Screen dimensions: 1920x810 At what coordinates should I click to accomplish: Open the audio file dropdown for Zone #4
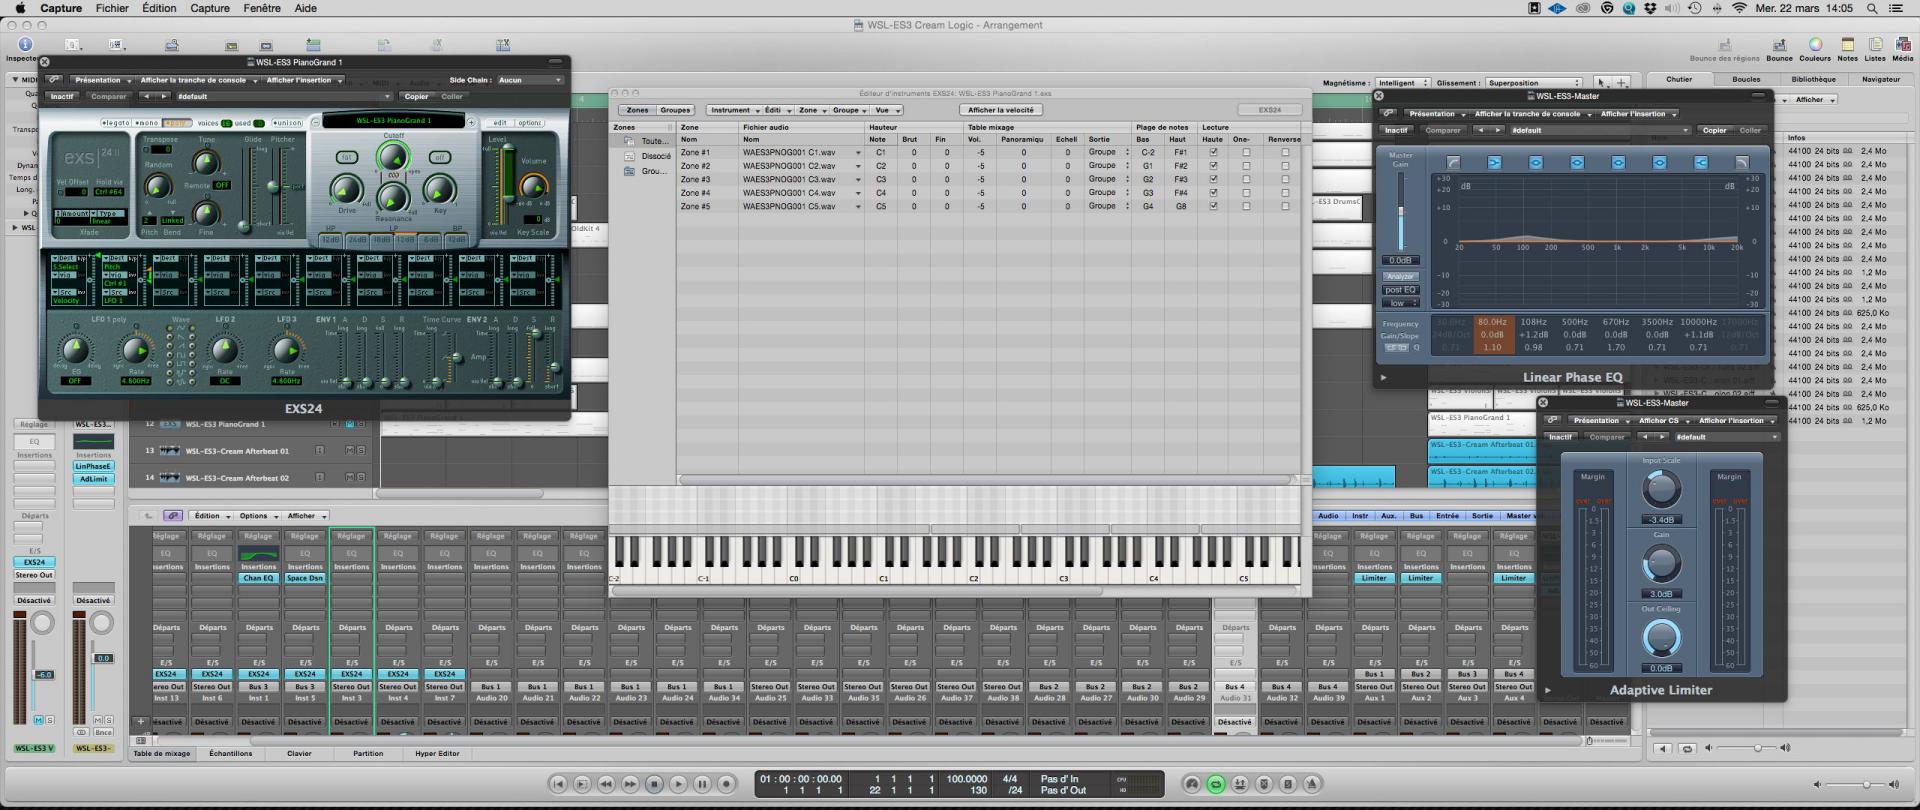[857, 193]
